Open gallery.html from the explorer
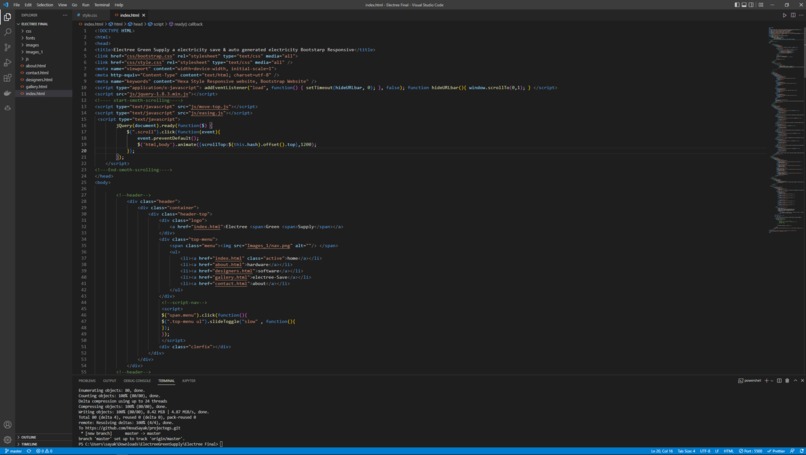The height and width of the screenshot is (455, 806). (36, 86)
